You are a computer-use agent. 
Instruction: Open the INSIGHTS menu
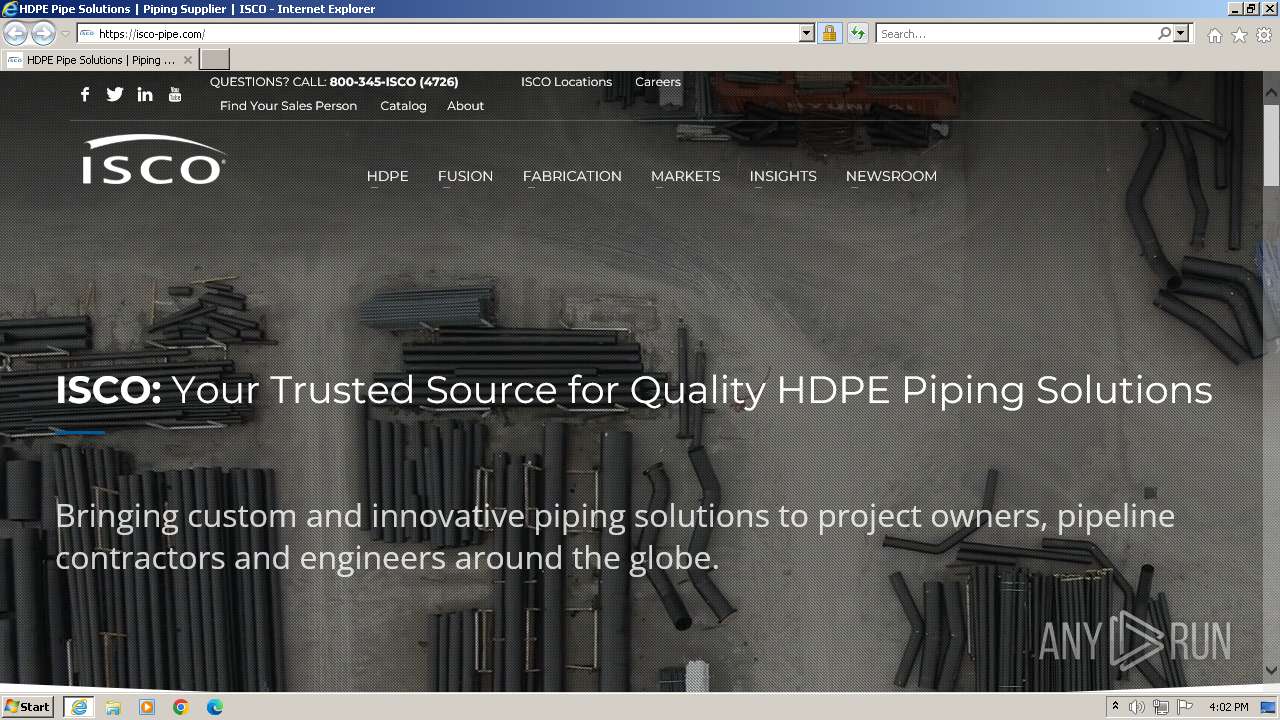[783, 176]
